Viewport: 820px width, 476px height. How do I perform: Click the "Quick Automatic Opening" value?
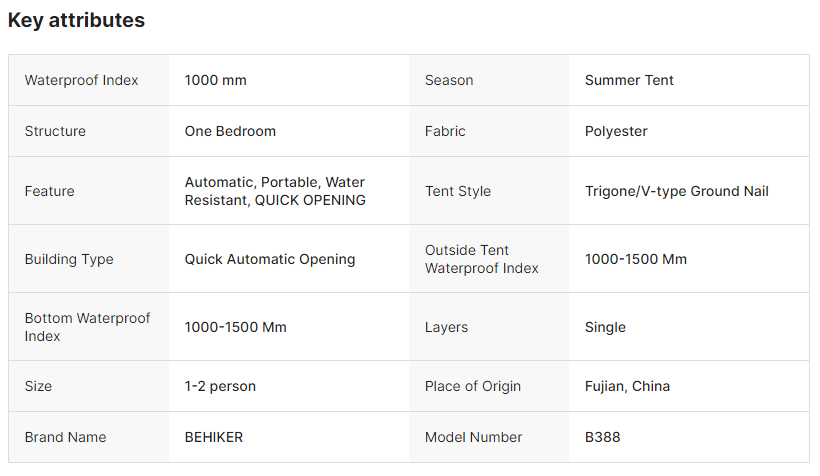[270, 259]
